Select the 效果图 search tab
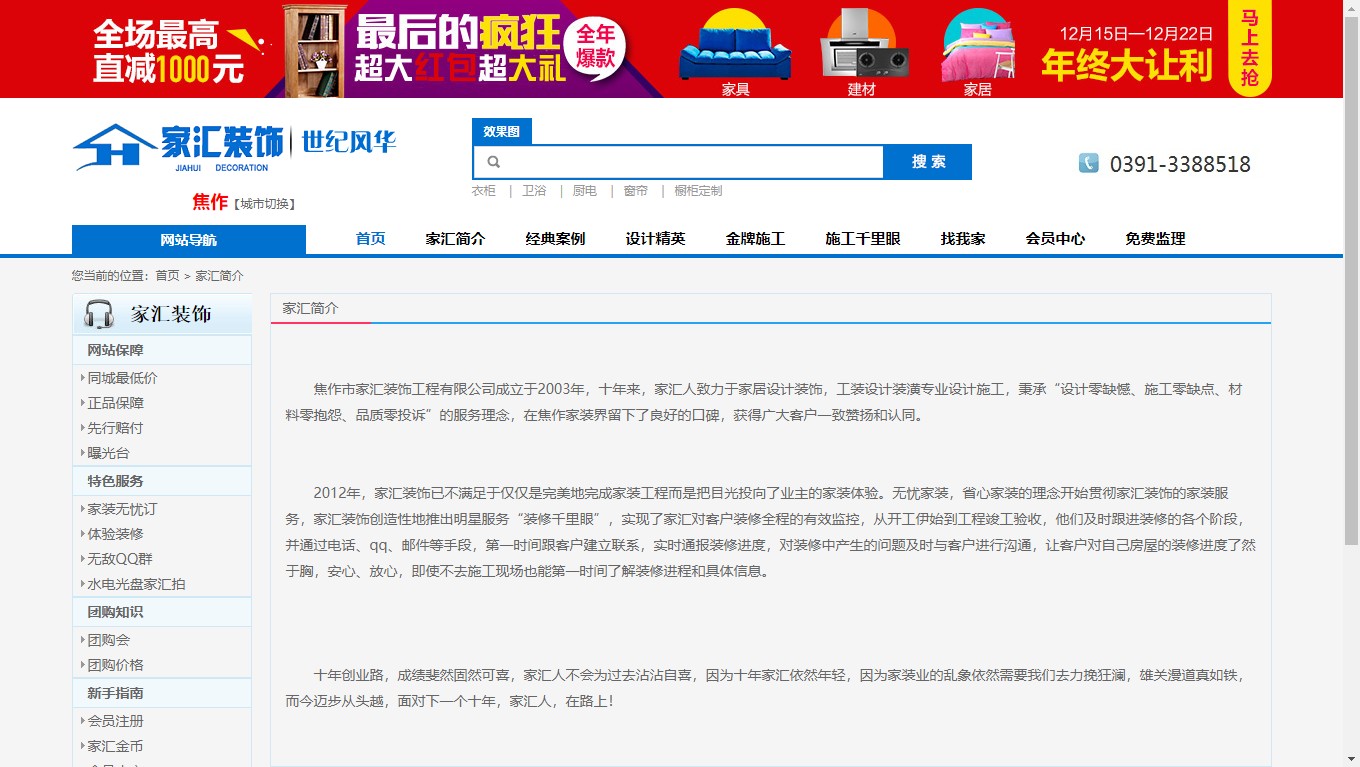Screen dimensions: 1360x767 pos(501,132)
